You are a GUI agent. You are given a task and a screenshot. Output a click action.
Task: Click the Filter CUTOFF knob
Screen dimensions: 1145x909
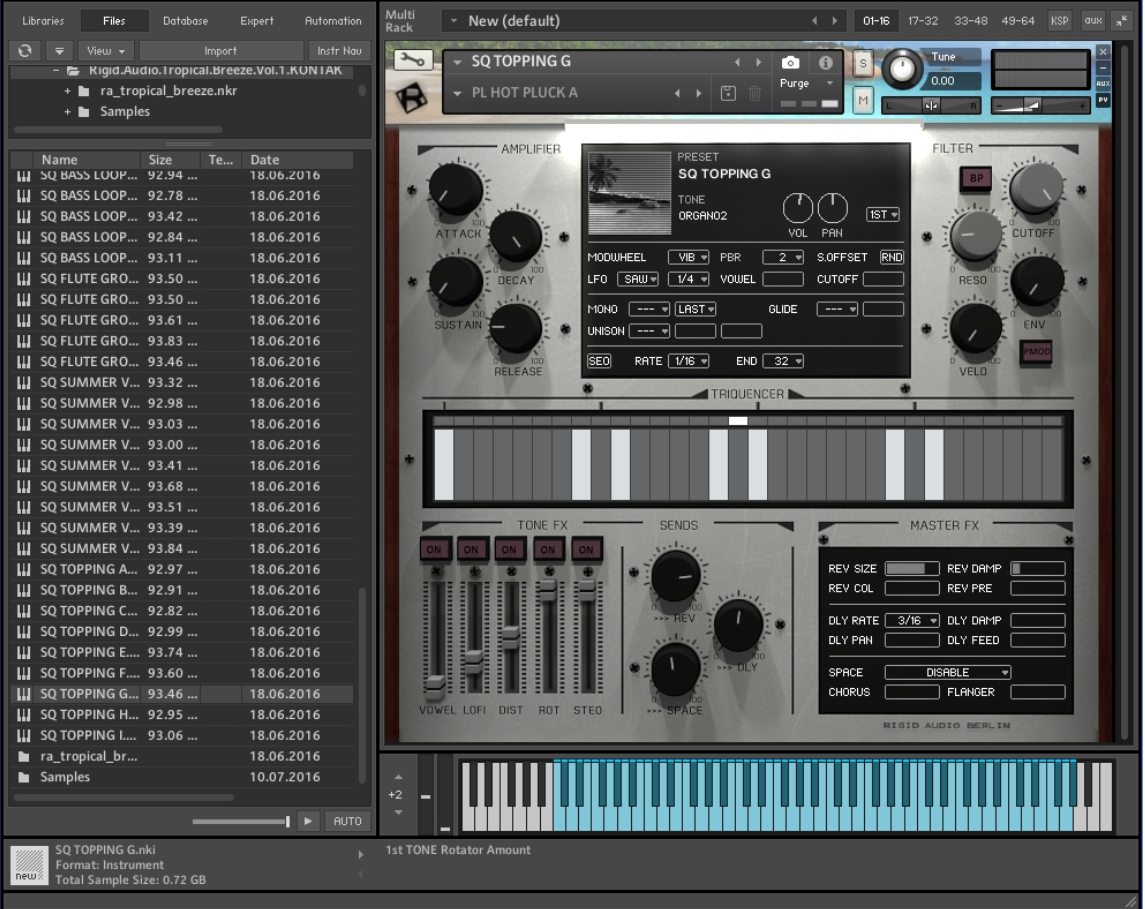pyautogui.click(x=1035, y=190)
